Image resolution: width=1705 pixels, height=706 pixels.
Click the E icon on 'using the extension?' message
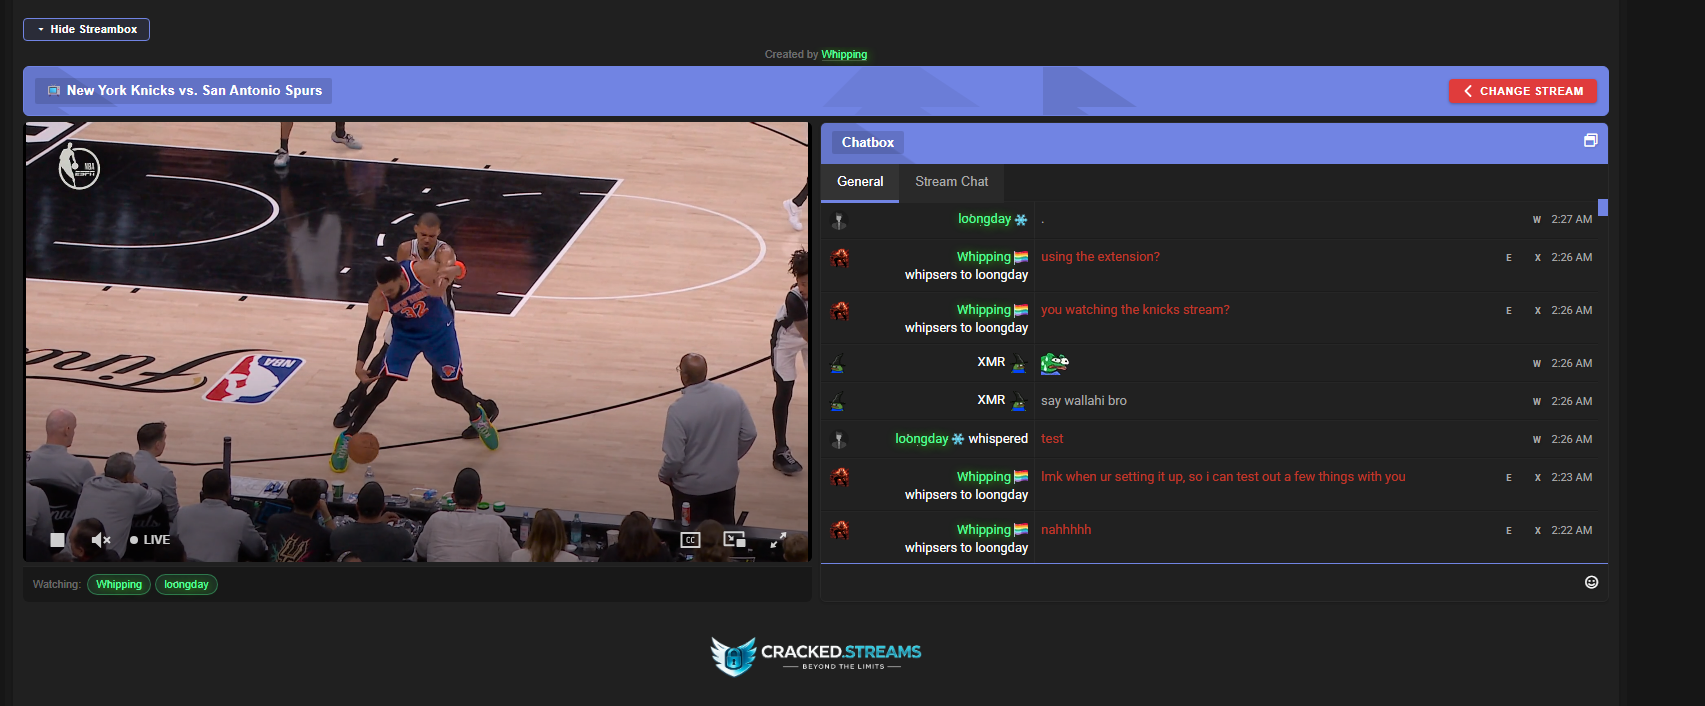pos(1509,258)
